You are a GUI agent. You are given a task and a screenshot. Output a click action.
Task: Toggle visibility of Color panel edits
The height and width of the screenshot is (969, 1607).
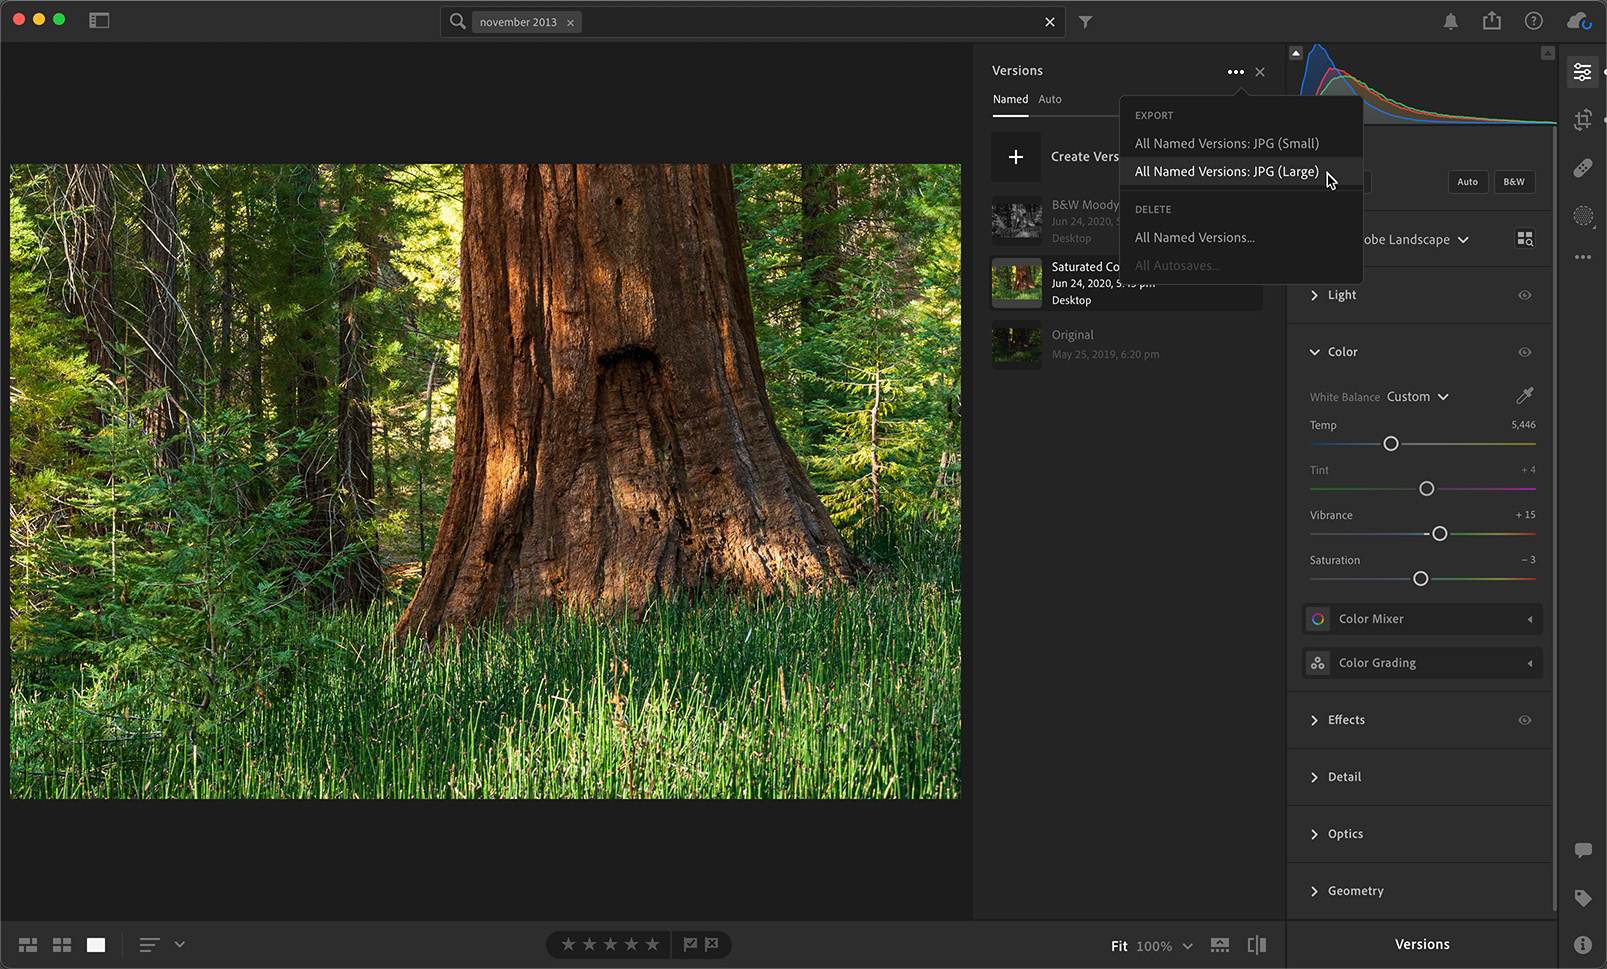(1524, 352)
